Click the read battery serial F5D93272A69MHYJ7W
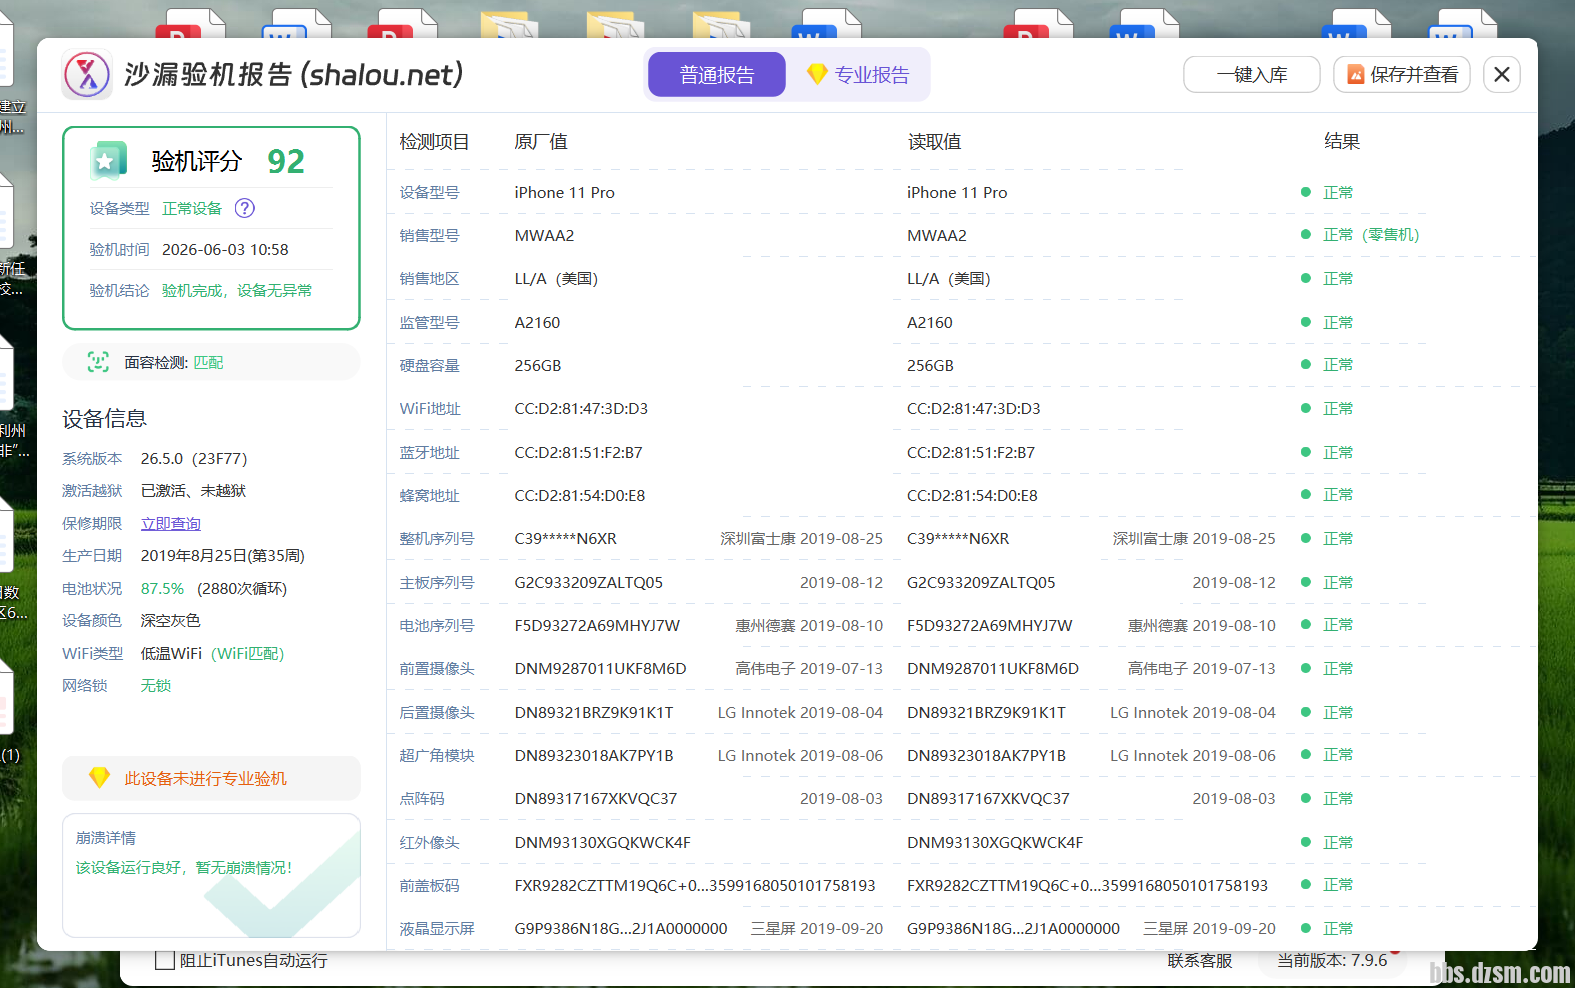This screenshot has height=988, width=1575. [x=990, y=625]
